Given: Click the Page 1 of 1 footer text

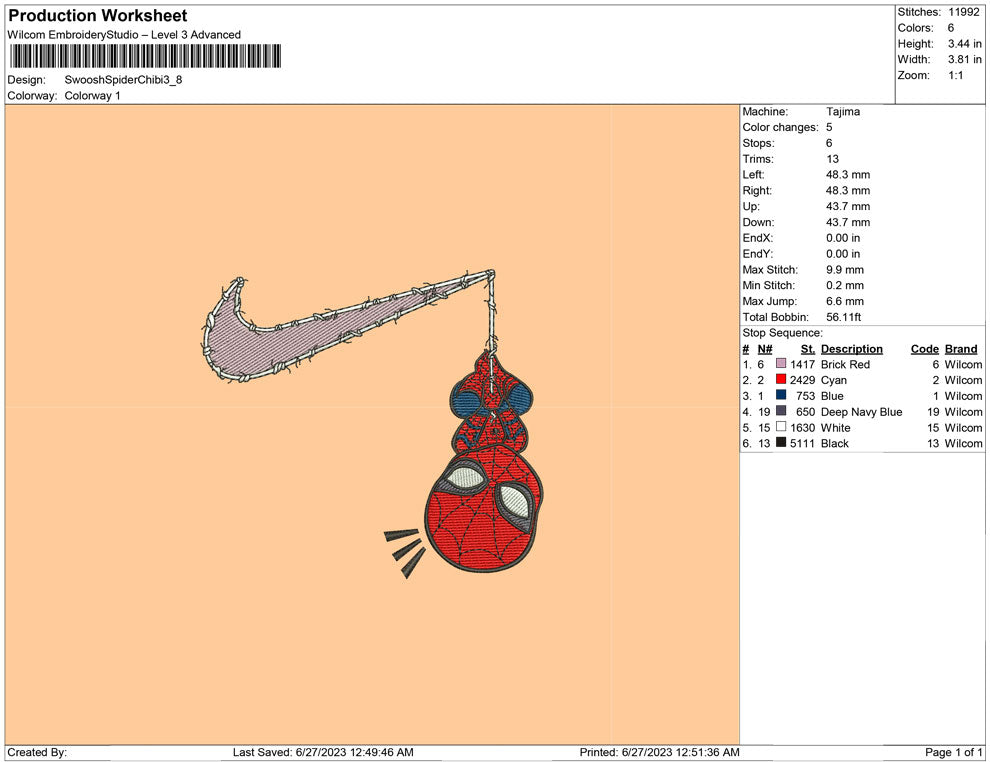Looking at the screenshot, I should pos(954,752).
